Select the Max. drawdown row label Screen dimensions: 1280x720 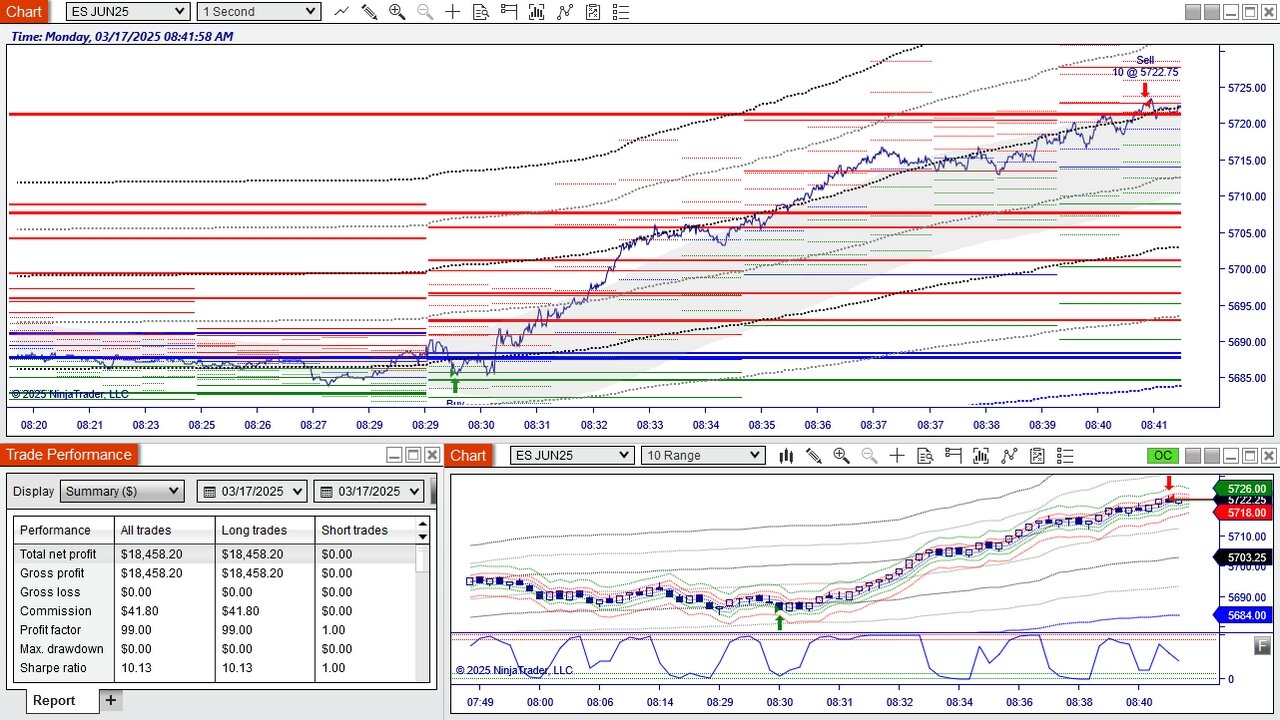(62, 649)
